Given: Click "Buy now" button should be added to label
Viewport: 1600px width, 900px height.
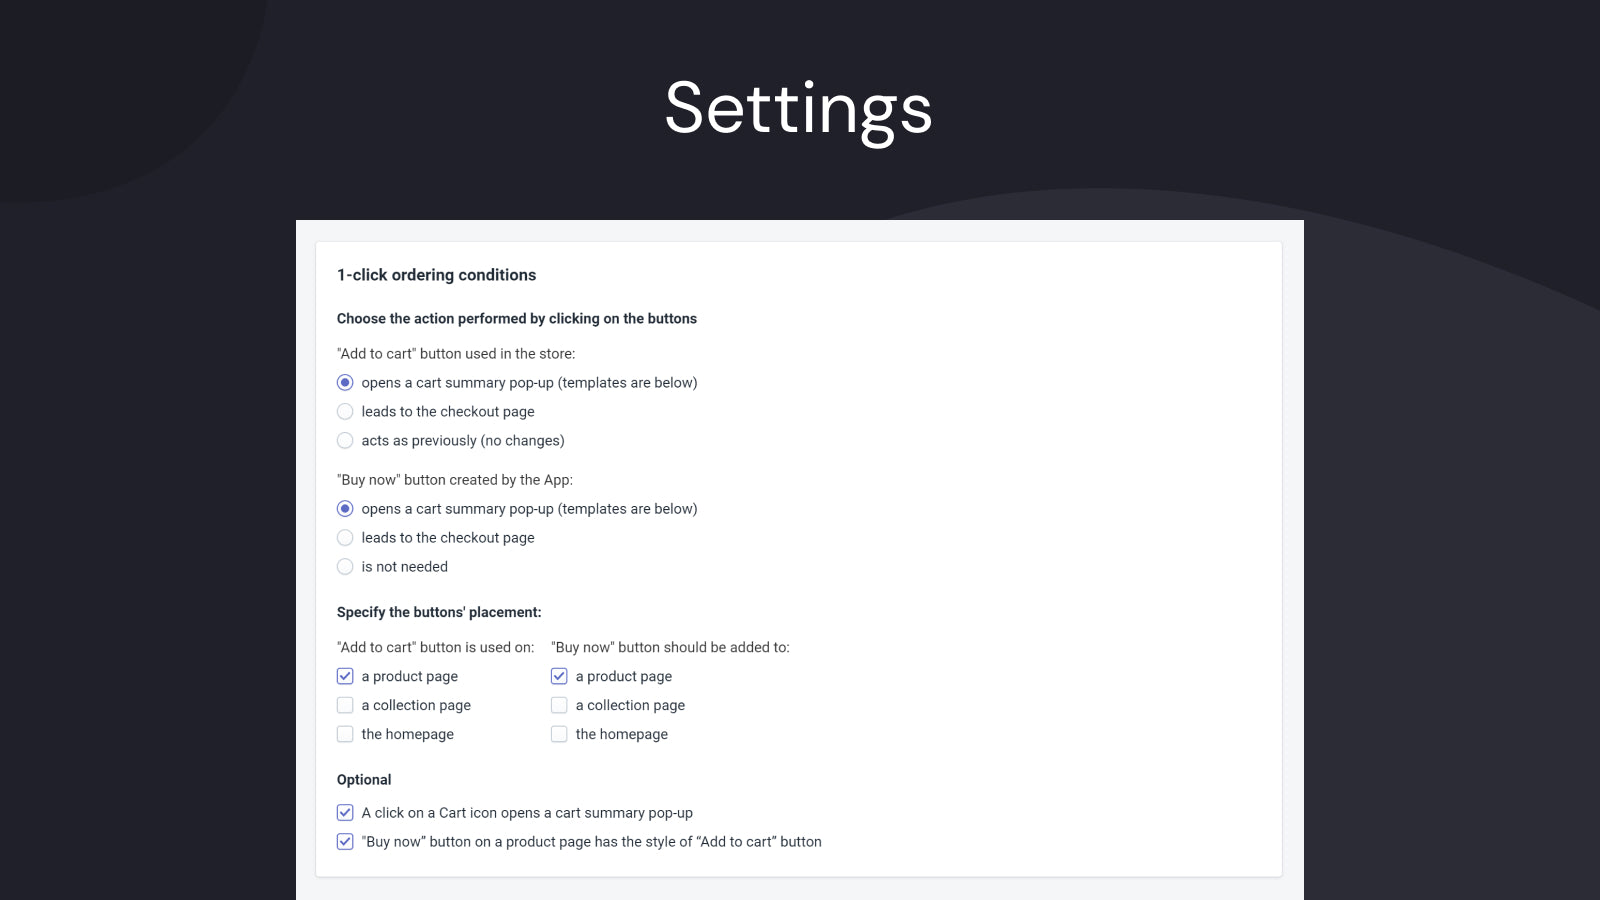Looking at the screenshot, I should pos(670,647).
